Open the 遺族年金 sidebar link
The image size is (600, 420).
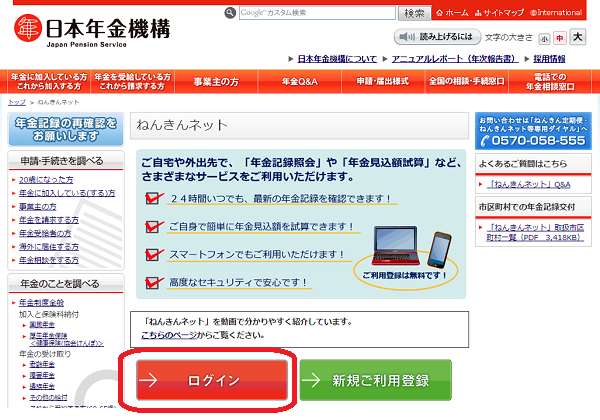coord(42,386)
